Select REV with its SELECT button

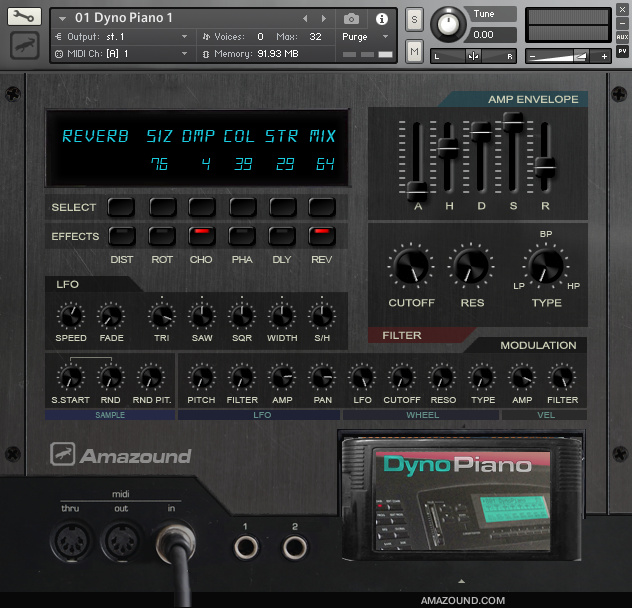pos(322,207)
